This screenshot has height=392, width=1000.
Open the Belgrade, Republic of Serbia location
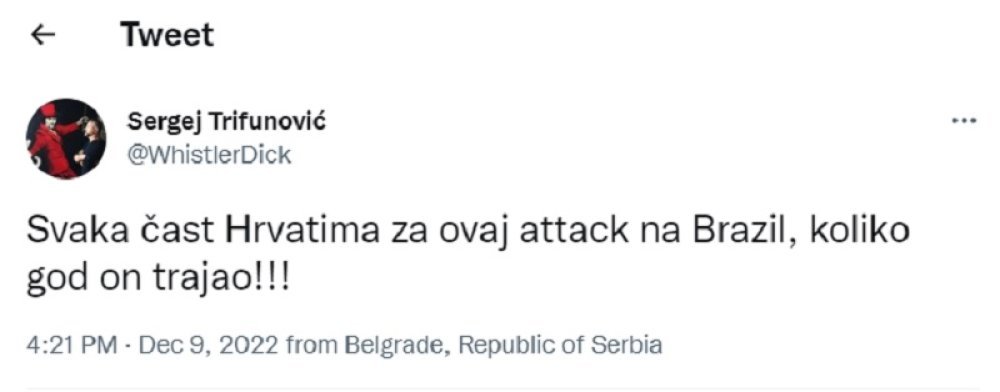[504, 345]
